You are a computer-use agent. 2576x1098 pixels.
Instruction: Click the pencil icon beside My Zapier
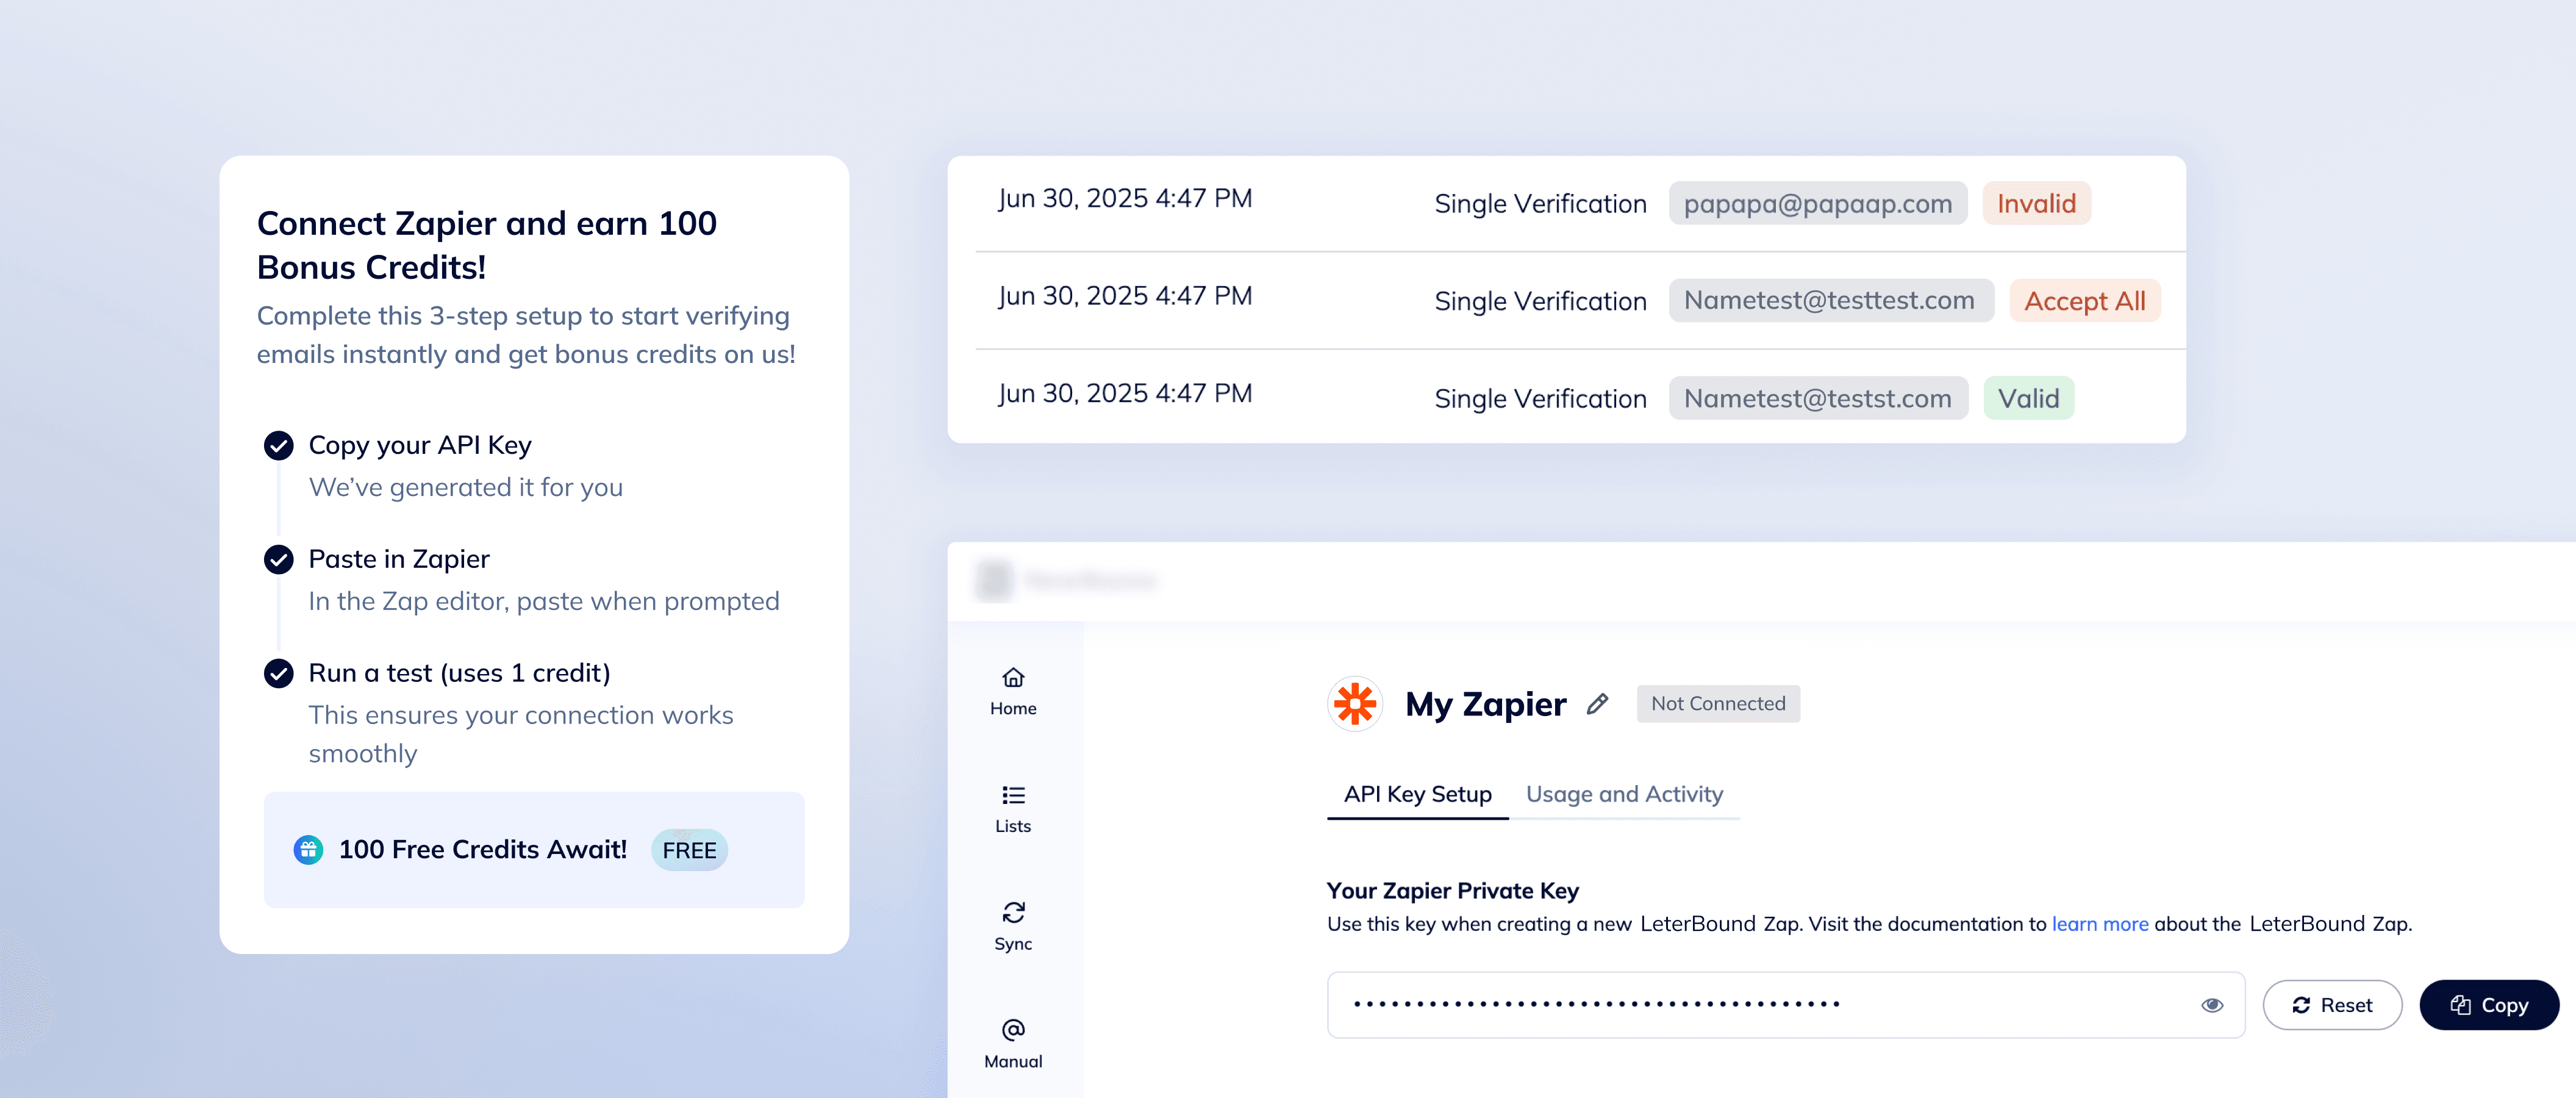(x=1597, y=704)
